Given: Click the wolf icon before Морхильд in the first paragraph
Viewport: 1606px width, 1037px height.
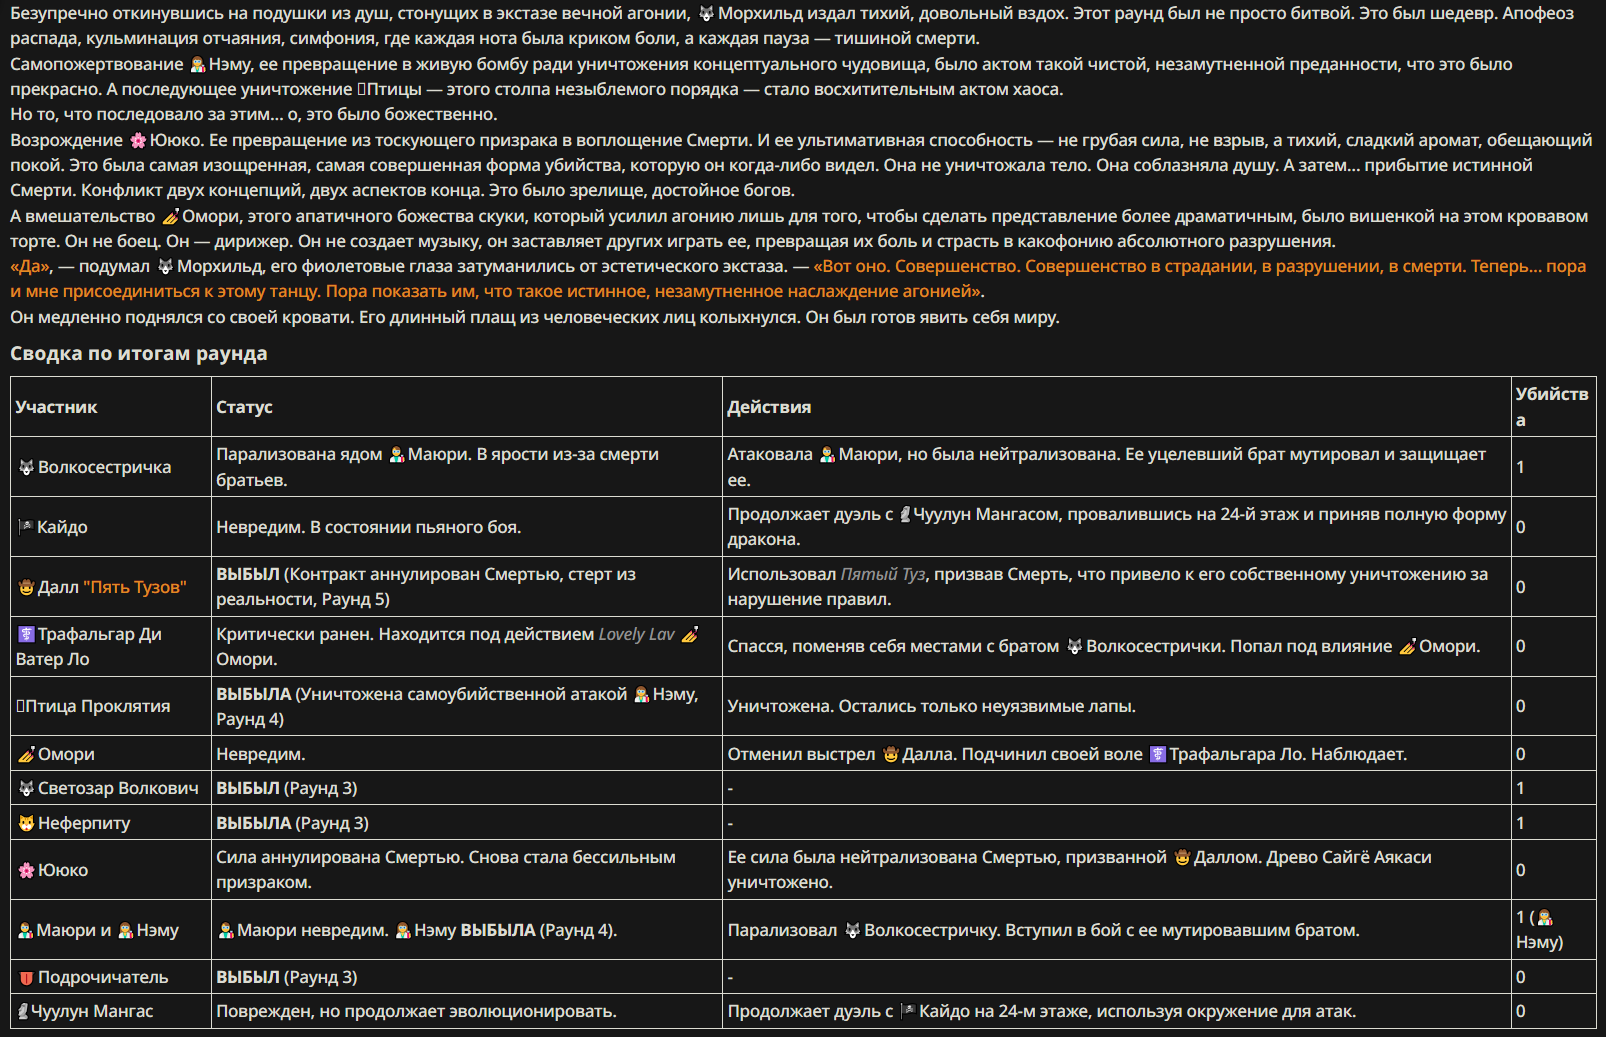Looking at the screenshot, I should pos(706,14).
